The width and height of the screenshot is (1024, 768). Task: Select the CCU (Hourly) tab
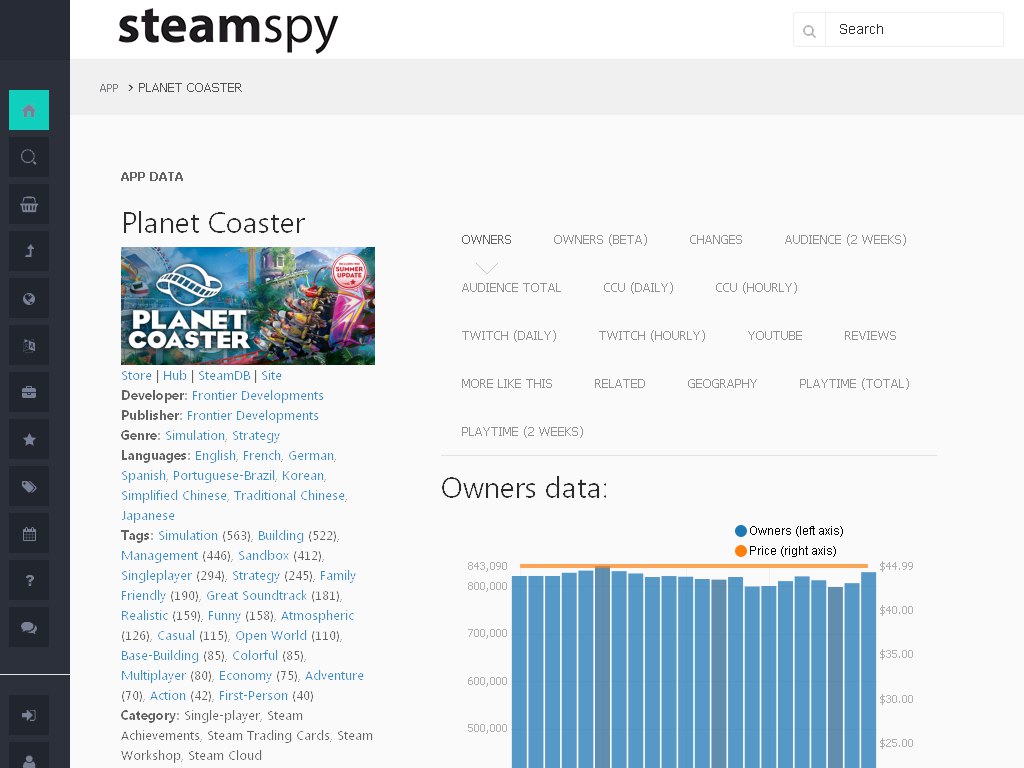click(x=756, y=287)
